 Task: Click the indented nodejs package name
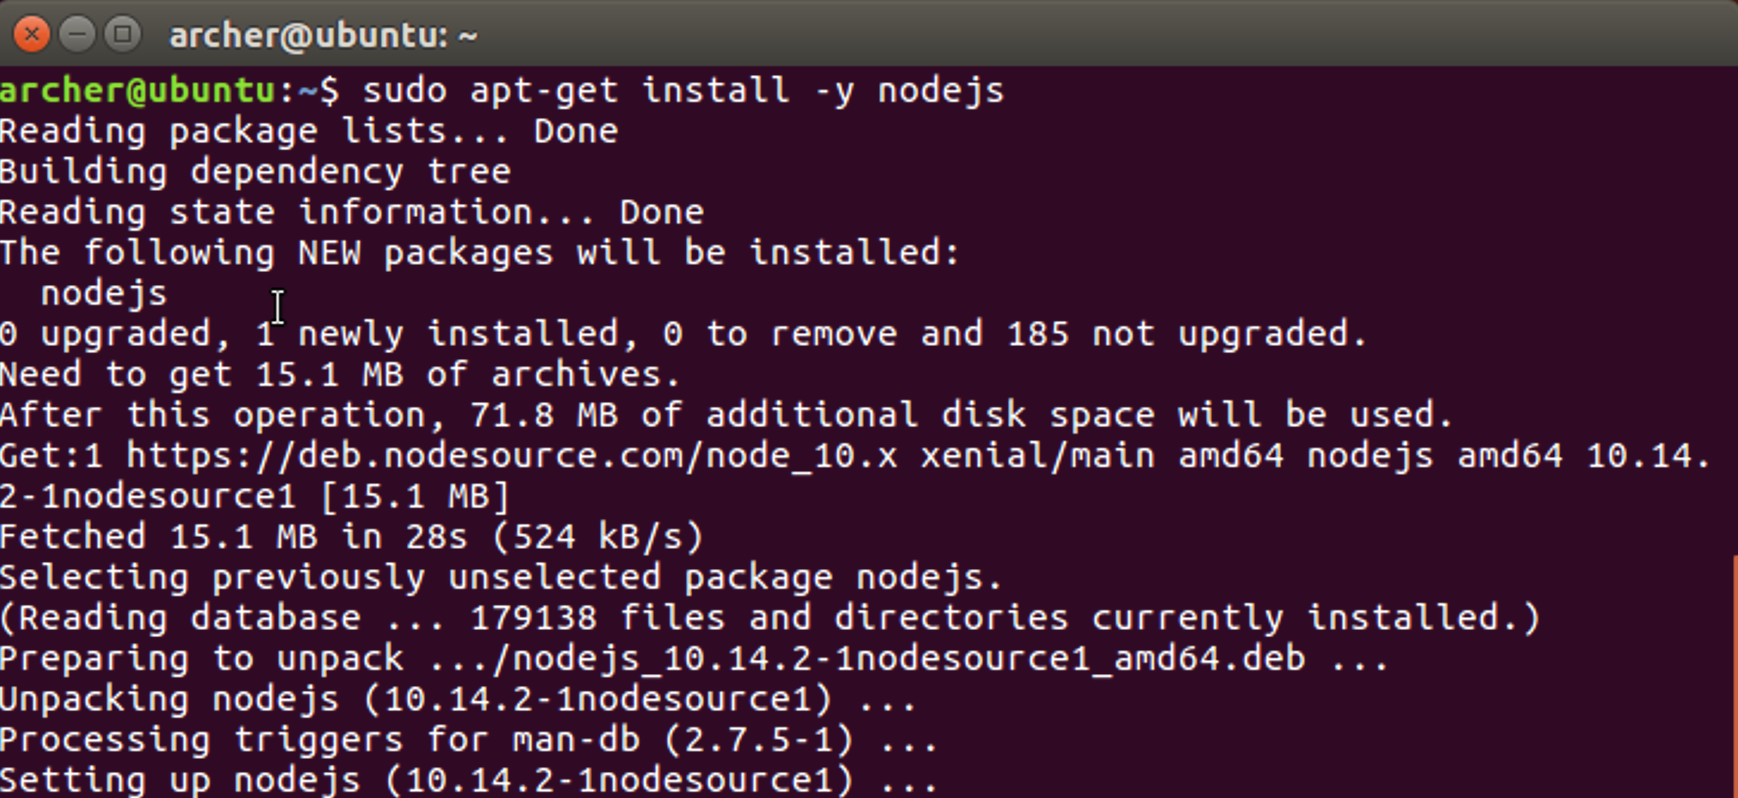tap(104, 294)
